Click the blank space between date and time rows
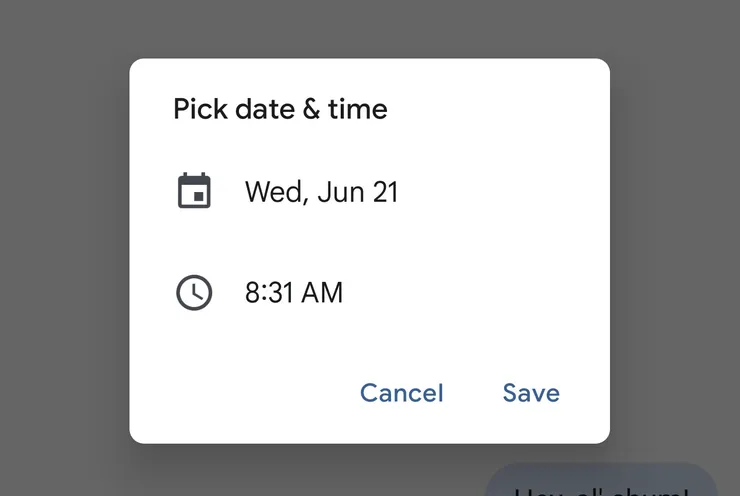740x496 pixels. (x=370, y=242)
